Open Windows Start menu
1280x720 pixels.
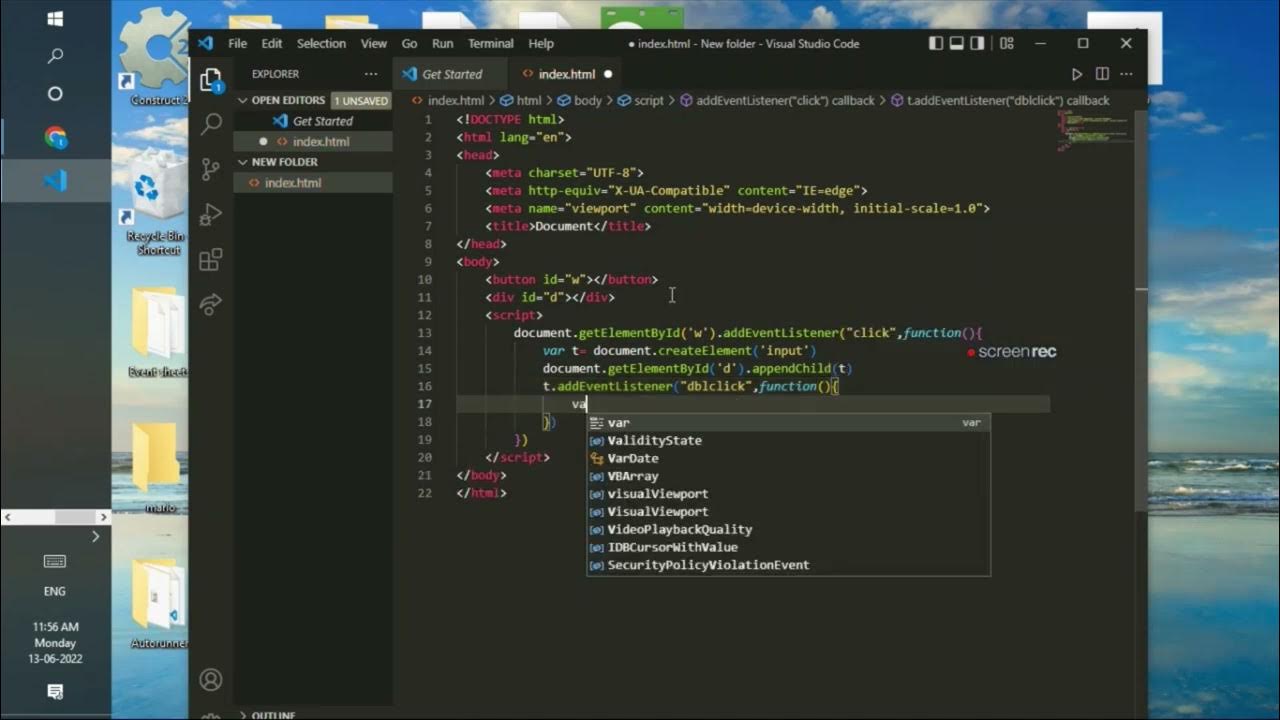click(55, 19)
